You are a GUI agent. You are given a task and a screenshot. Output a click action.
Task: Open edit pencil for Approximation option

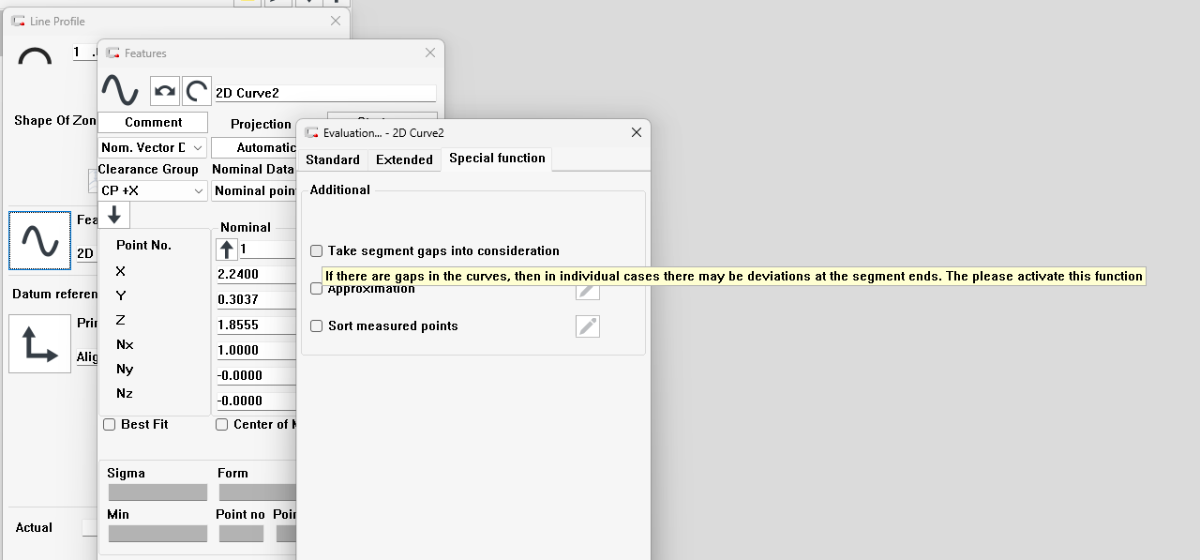pyautogui.click(x=588, y=291)
